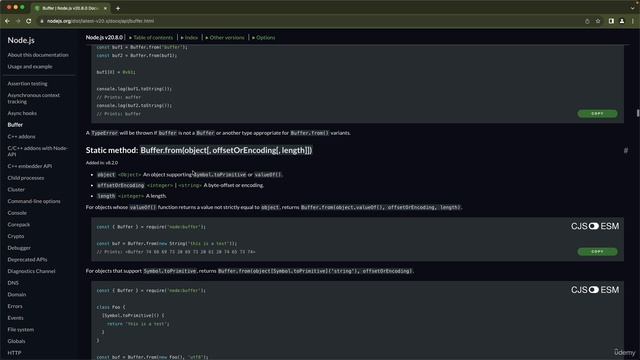Open File system documentation
The width and height of the screenshot is (640, 360).
pyautogui.click(x=20, y=329)
